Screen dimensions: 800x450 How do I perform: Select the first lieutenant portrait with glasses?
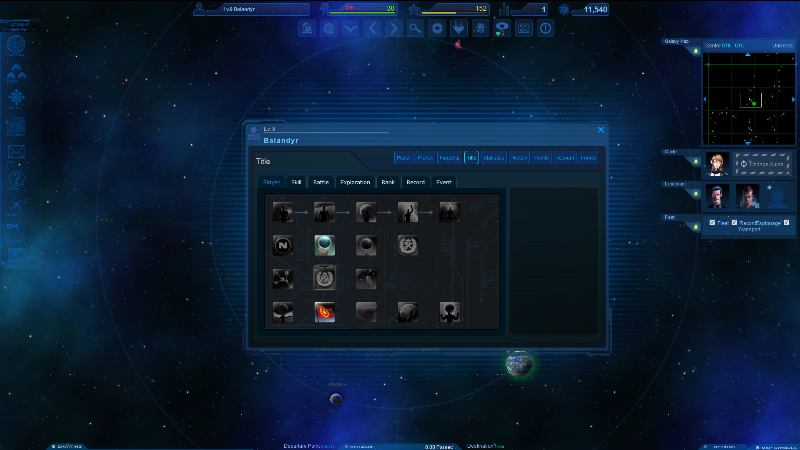click(717, 197)
